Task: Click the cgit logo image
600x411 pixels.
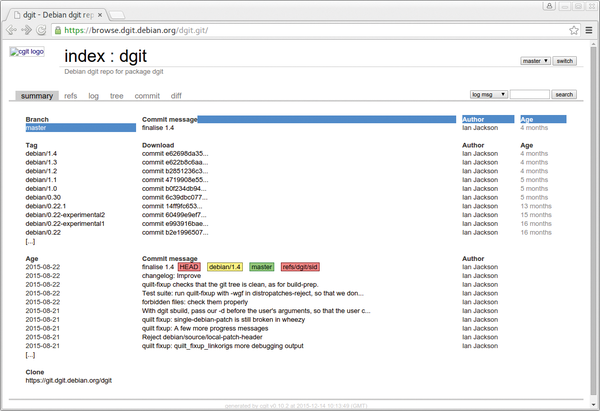Action: tap(27, 52)
